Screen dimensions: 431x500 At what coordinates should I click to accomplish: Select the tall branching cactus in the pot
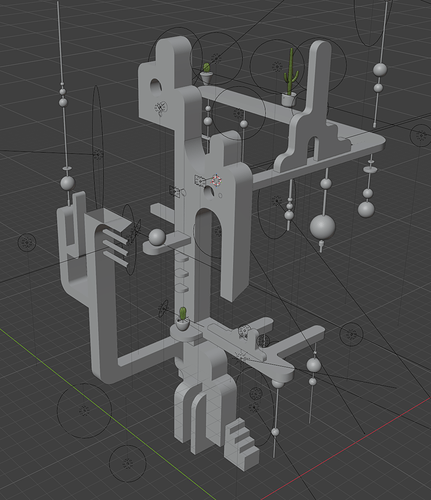pos(289,77)
